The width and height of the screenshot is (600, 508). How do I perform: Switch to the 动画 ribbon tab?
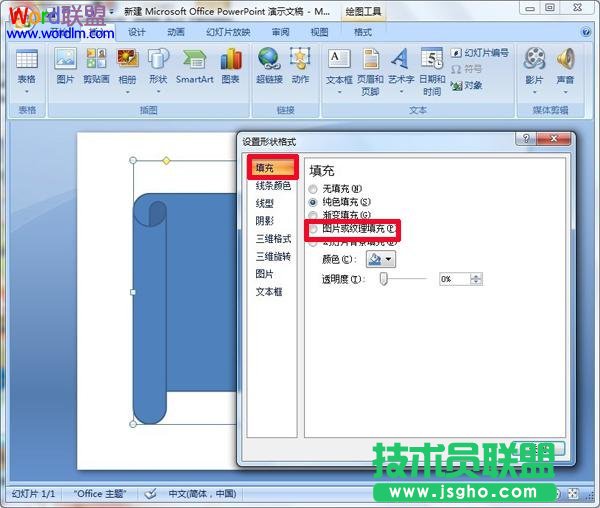(176, 32)
